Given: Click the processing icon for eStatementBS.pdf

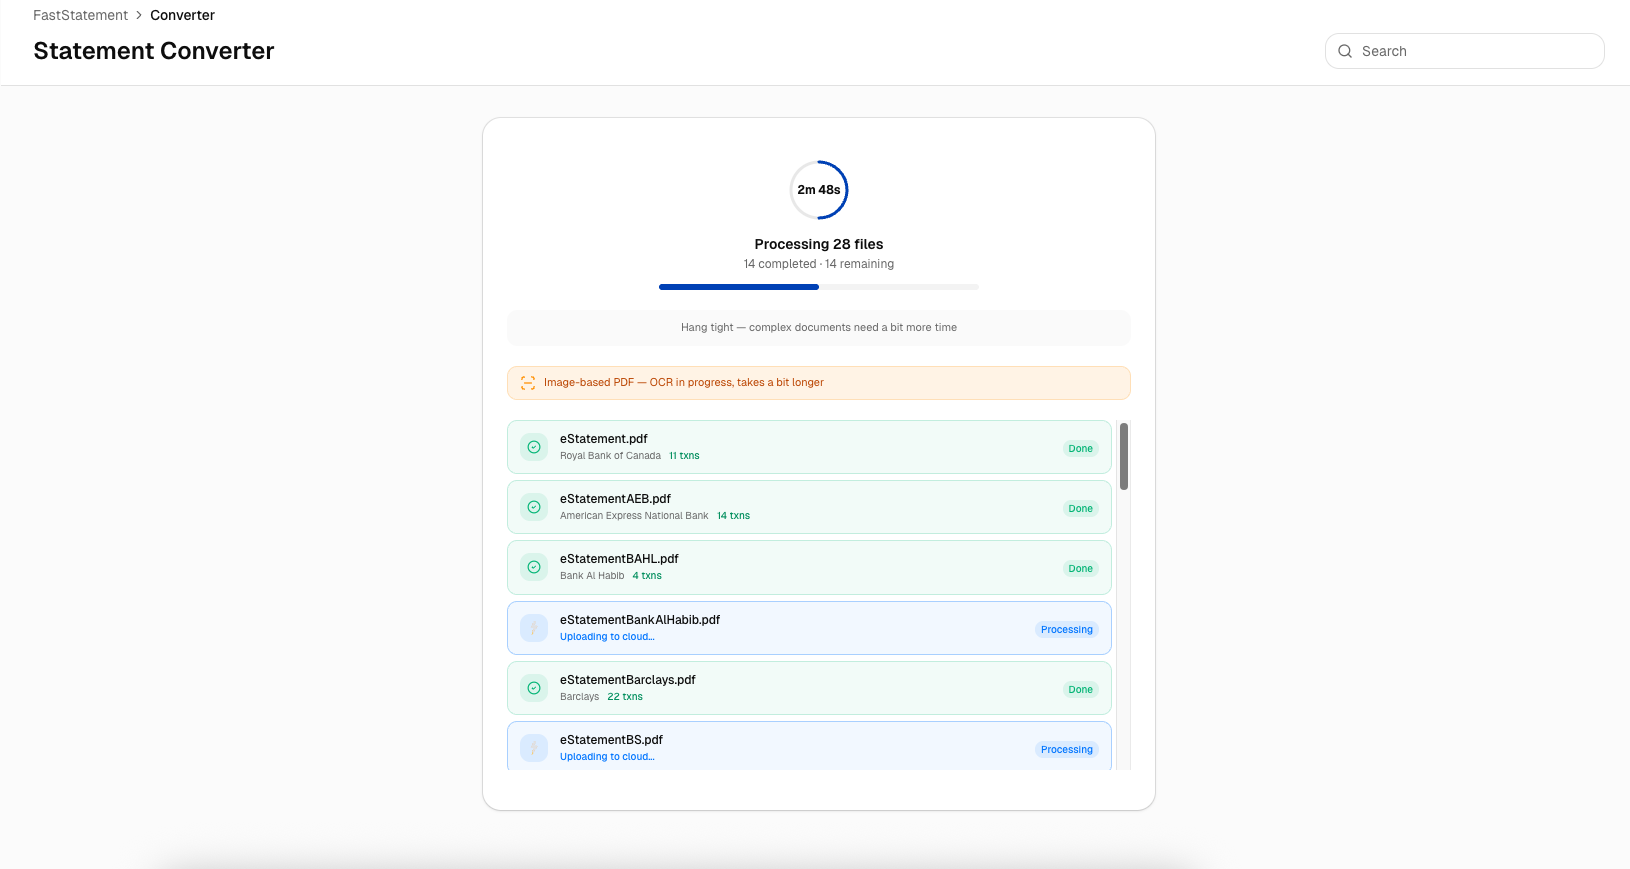Looking at the screenshot, I should [x=534, y=748].
